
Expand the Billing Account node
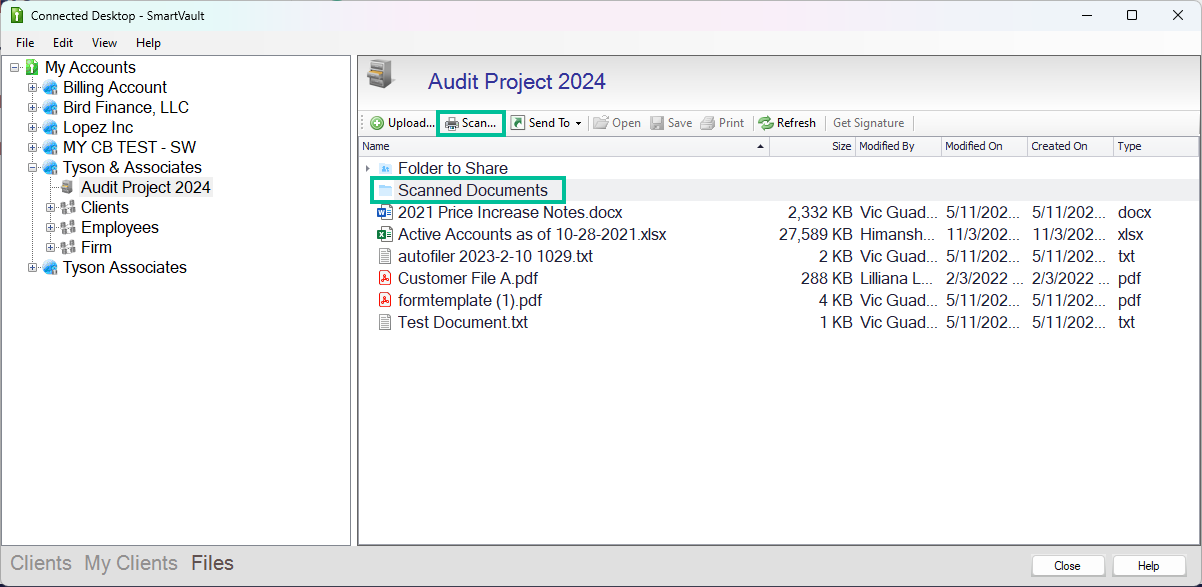coord(32,87)
